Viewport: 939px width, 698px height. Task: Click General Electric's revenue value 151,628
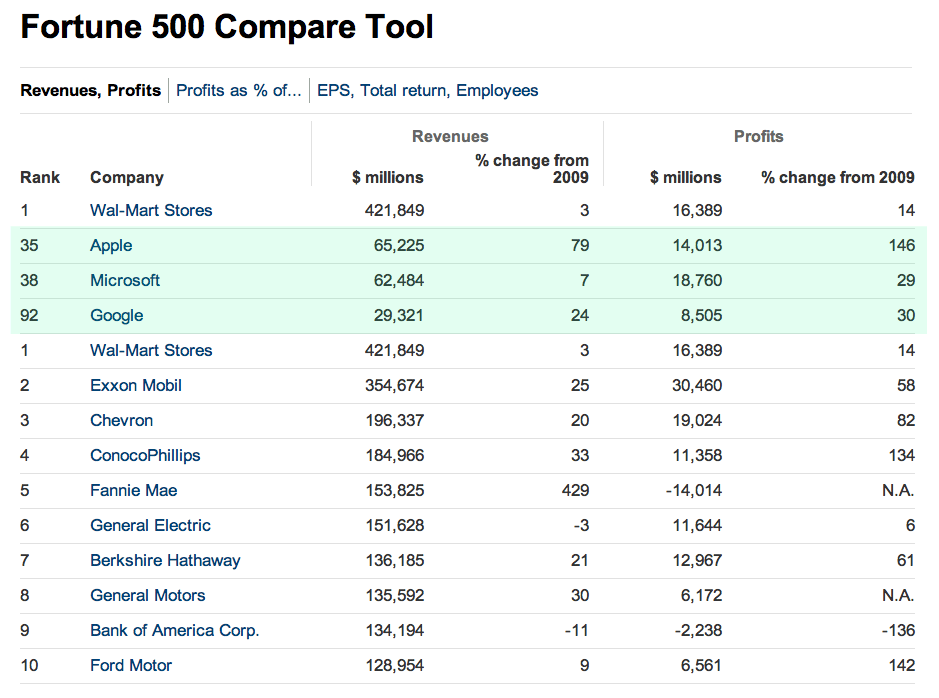[395, 526]
